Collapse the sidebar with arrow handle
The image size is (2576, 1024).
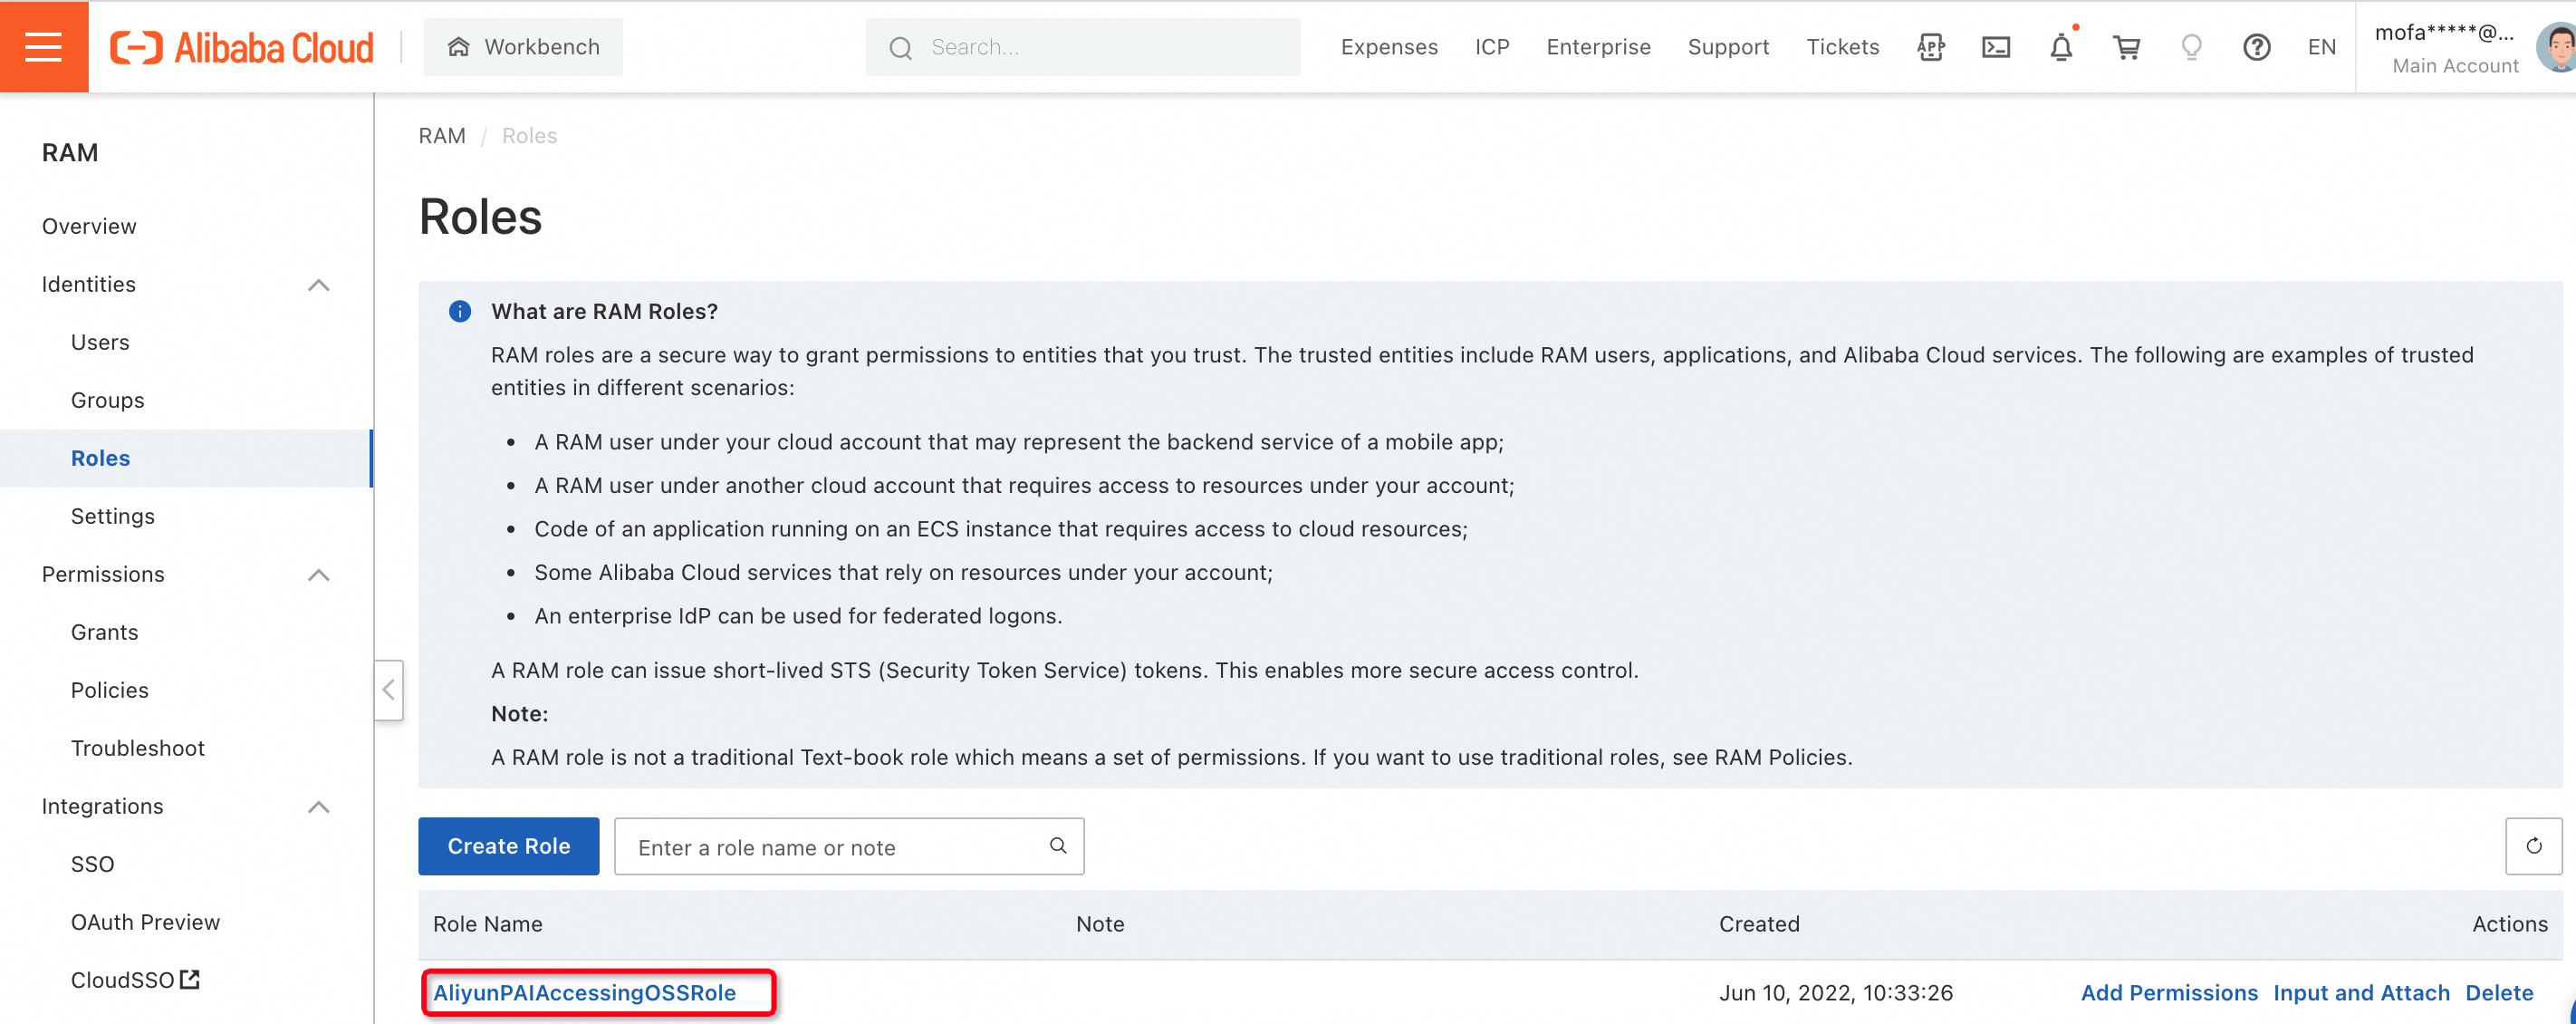[389, 690]
